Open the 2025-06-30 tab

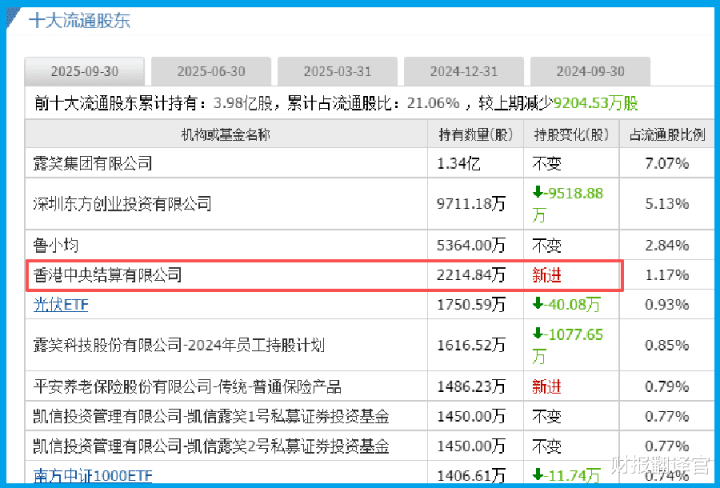(x=211, y=71)
